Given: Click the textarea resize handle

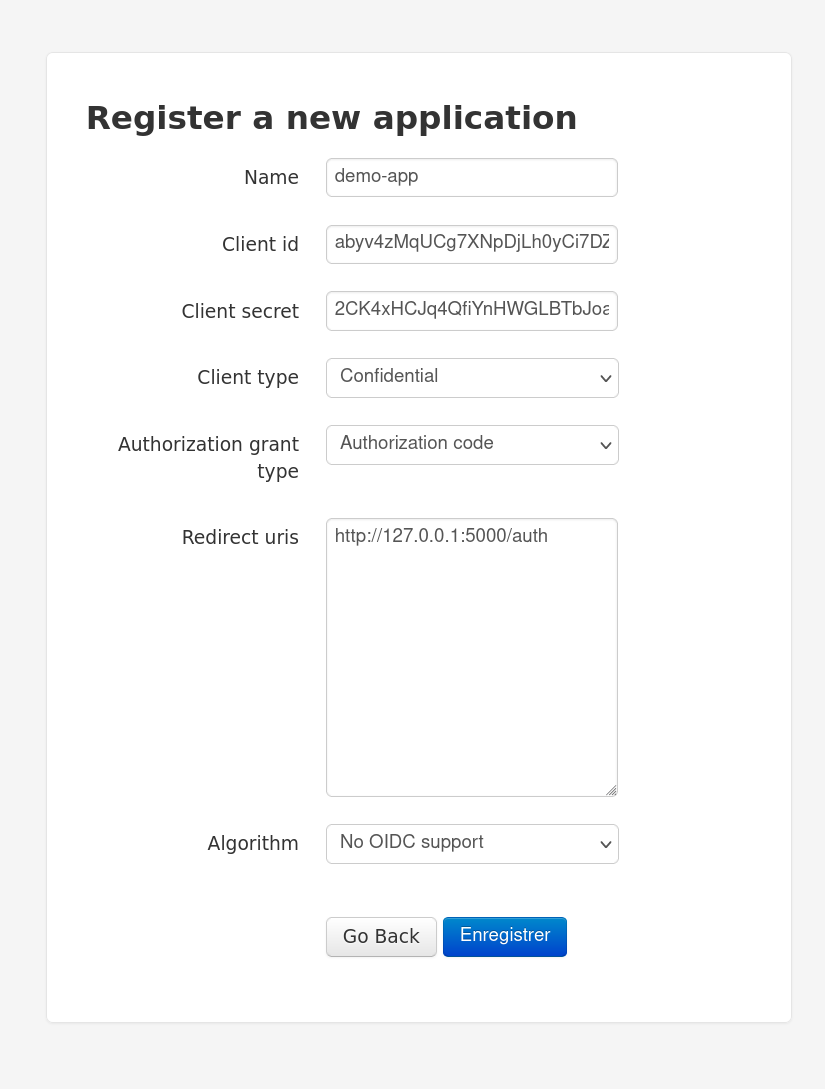Looking at the screenshot, I should (611, 789).
